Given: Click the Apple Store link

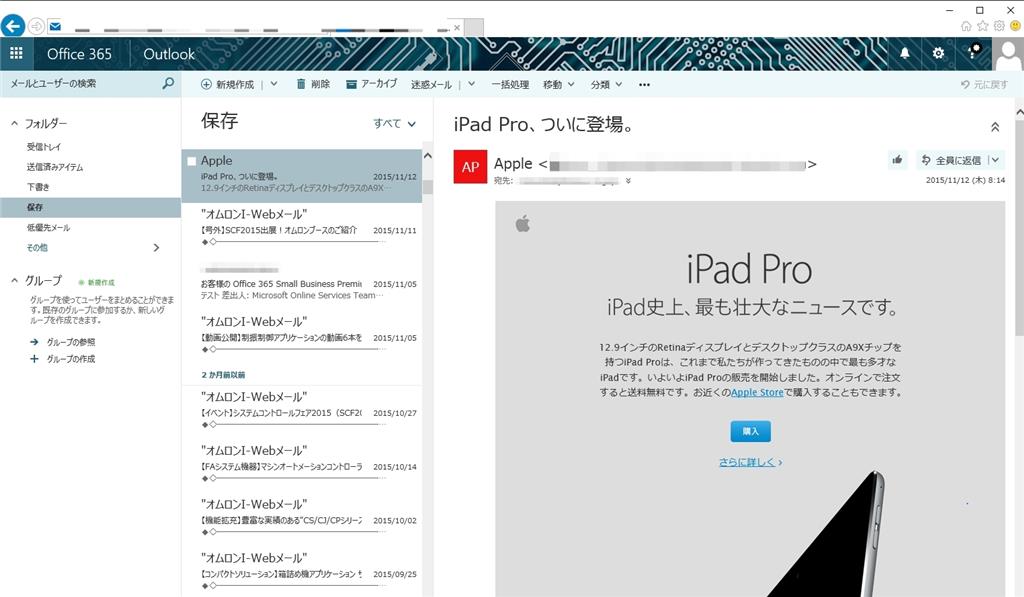Looking at the screenshot, I should click(x=757, y=393).
